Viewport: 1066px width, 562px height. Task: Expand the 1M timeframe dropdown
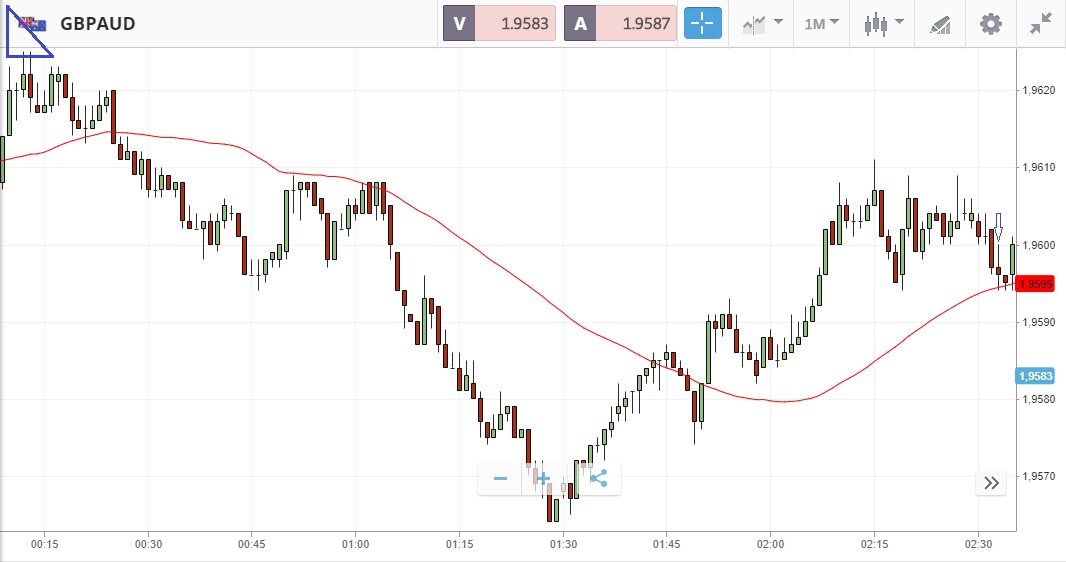click(x=821, y=23)
